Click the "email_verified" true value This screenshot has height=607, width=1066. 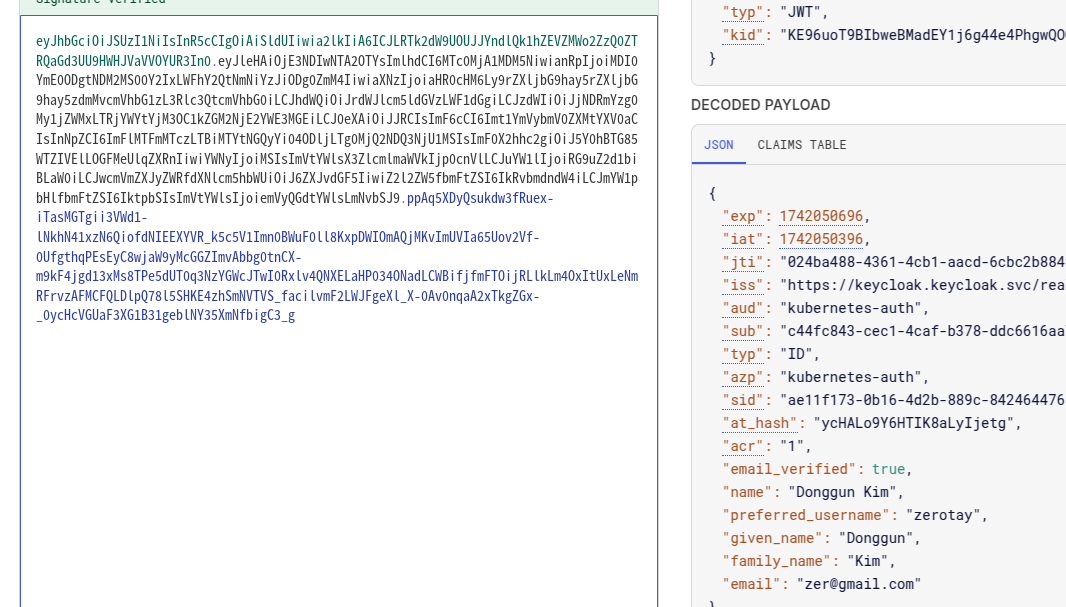pyautogui.click(x=888, y=469)
